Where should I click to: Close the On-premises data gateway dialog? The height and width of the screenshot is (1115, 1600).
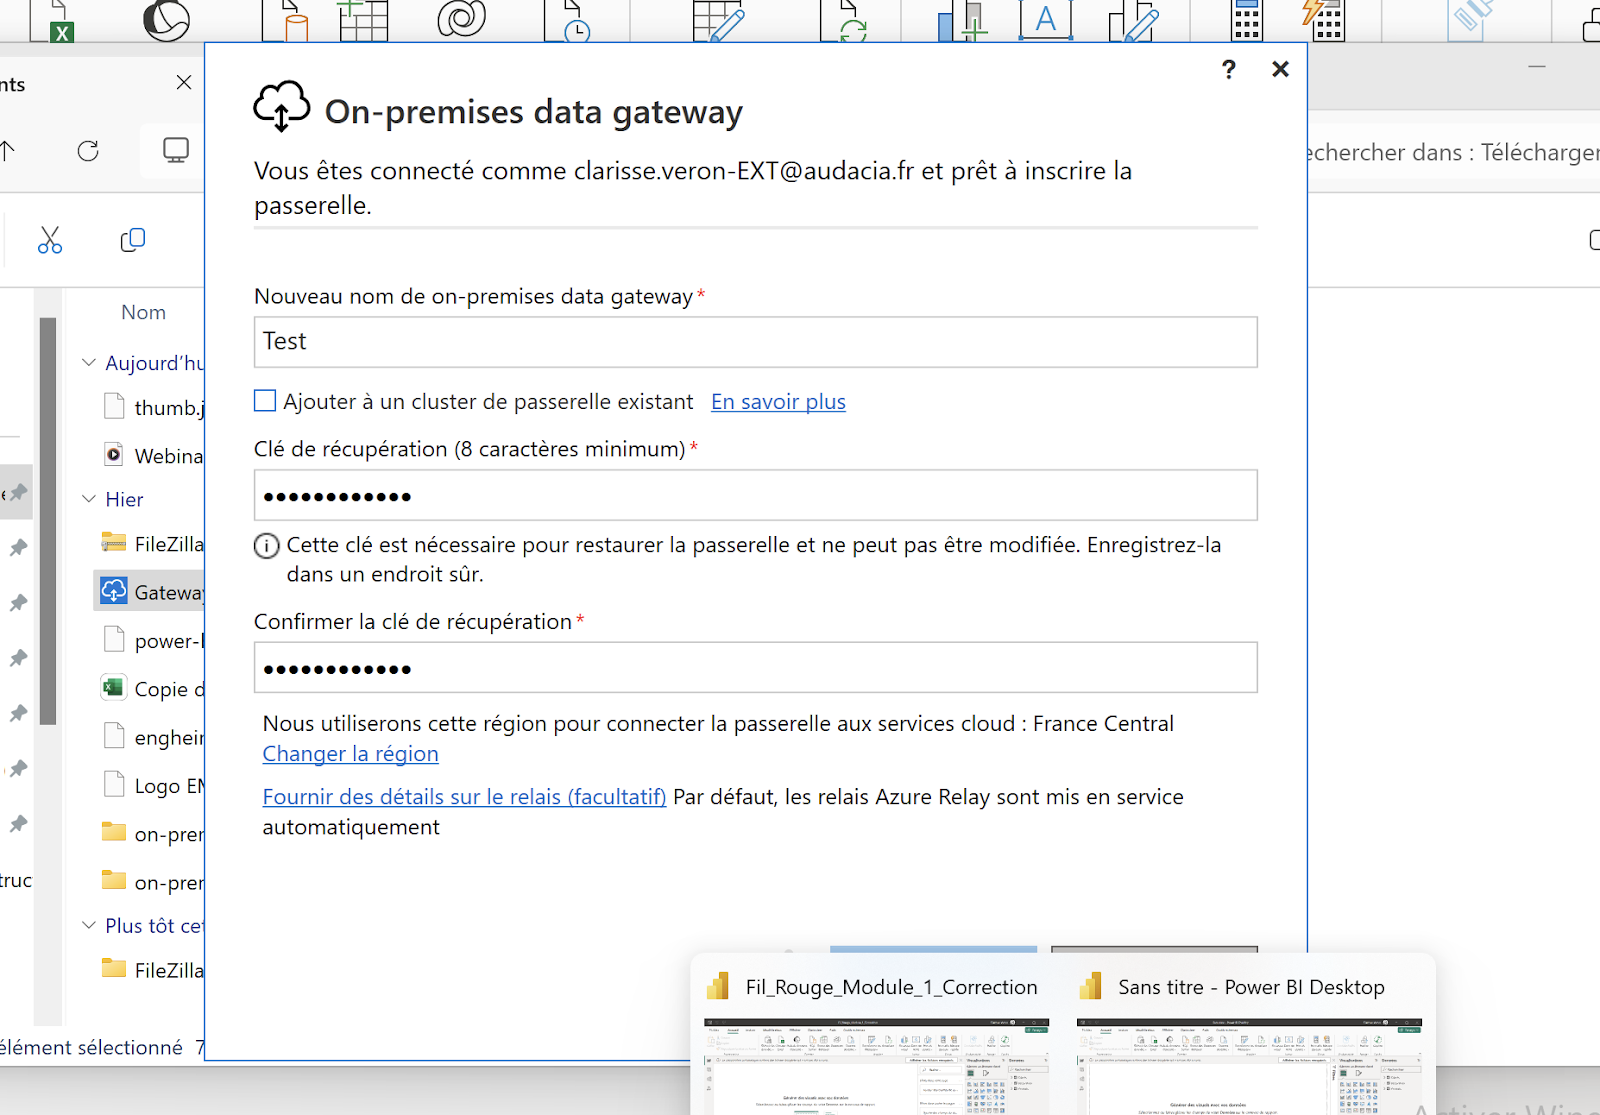(x=1280, y=69)
